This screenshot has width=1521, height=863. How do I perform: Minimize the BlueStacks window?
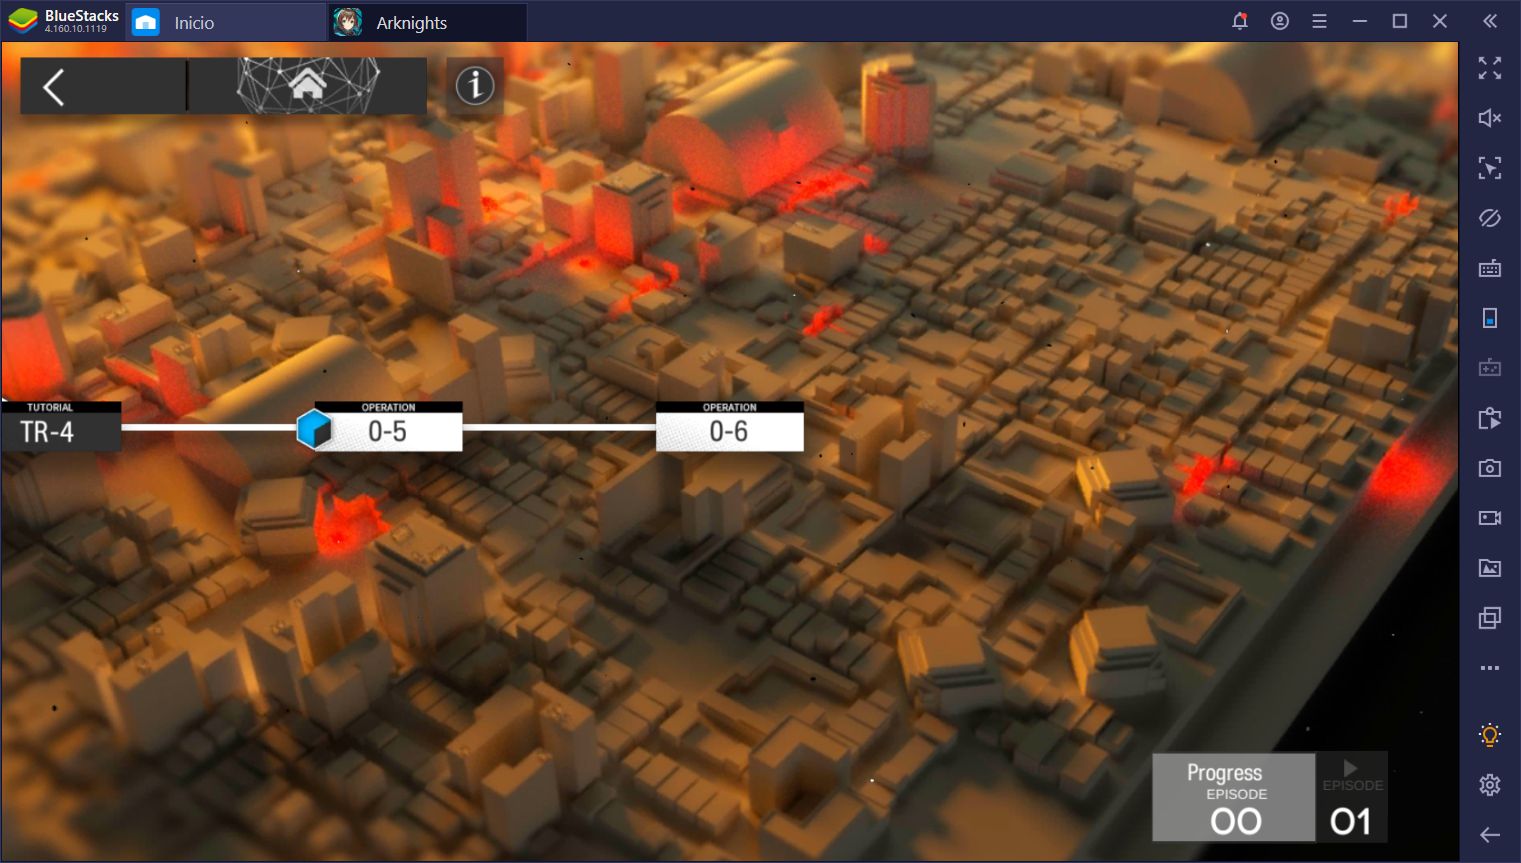click(x=1360, y=21)
